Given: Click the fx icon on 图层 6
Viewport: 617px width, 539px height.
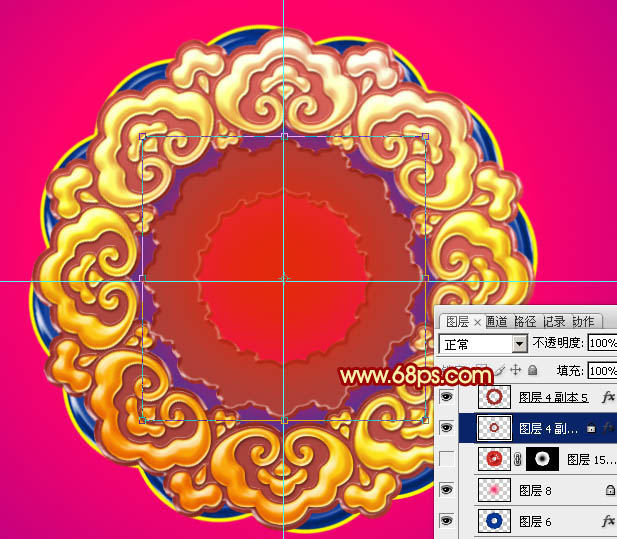Looking at the screenshot, I should [x=608, y=521].
